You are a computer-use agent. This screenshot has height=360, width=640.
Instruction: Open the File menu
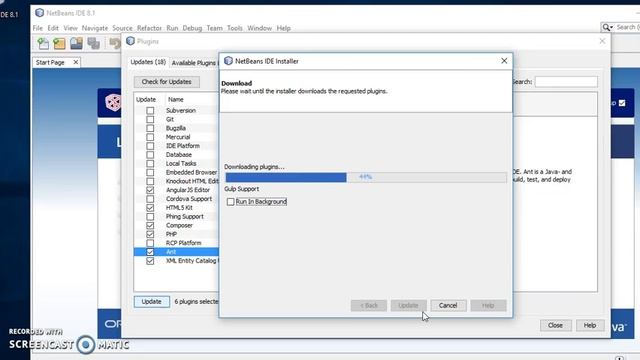pyautogui.click(x=38, y=28)
